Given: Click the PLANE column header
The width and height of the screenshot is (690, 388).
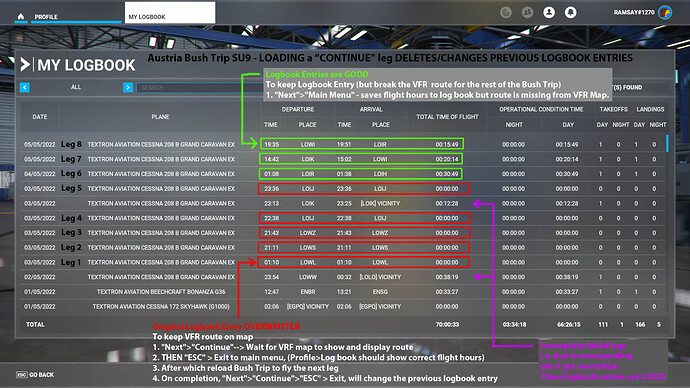Looking at the screenshot, I should (160, 117).
